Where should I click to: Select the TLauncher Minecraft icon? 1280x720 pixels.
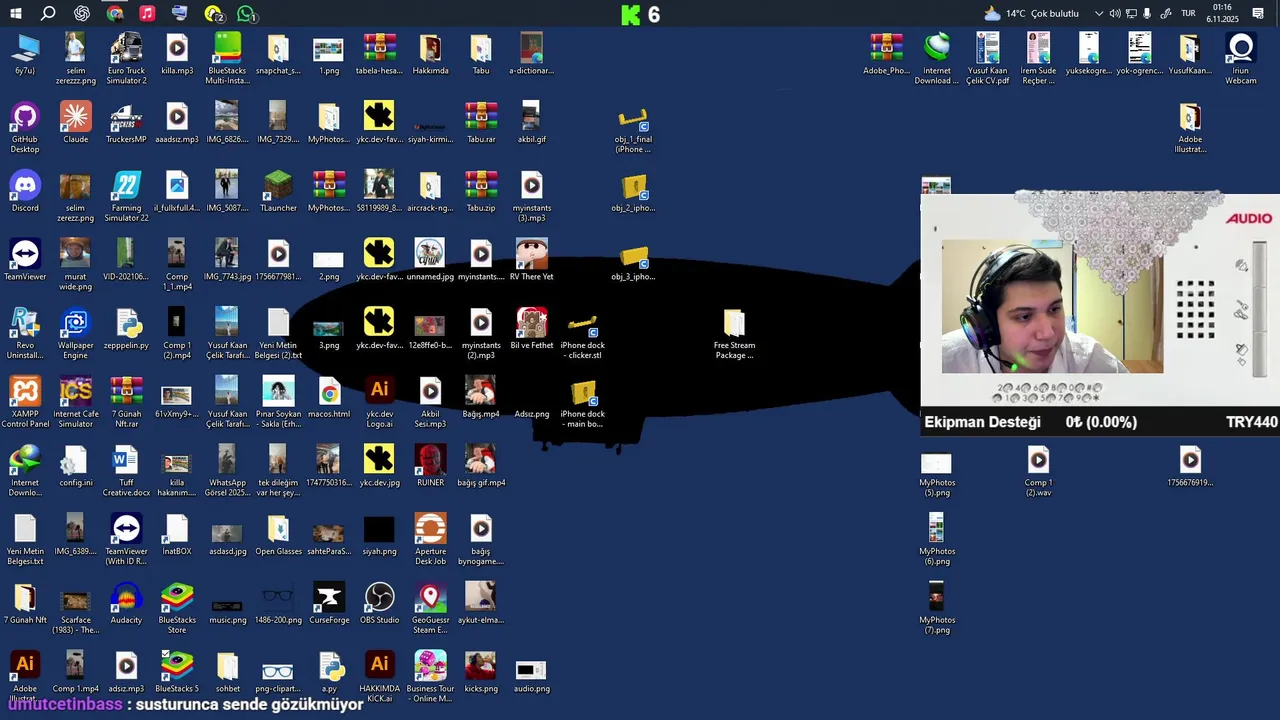click(x=278, y=192)
